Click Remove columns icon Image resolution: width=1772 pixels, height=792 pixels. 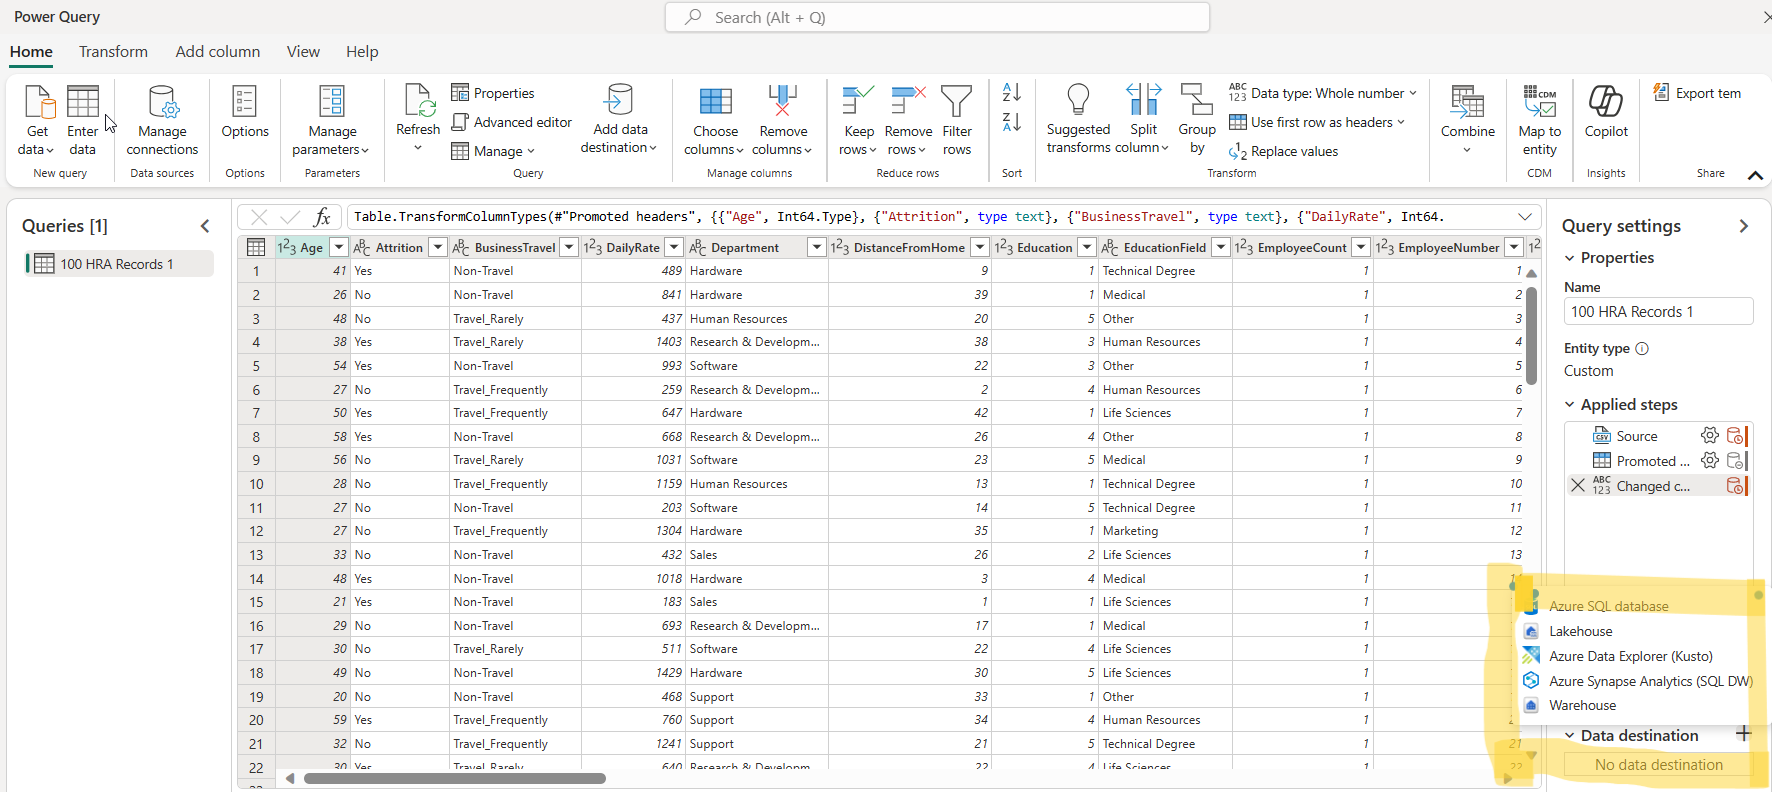[x=783, y=102]
